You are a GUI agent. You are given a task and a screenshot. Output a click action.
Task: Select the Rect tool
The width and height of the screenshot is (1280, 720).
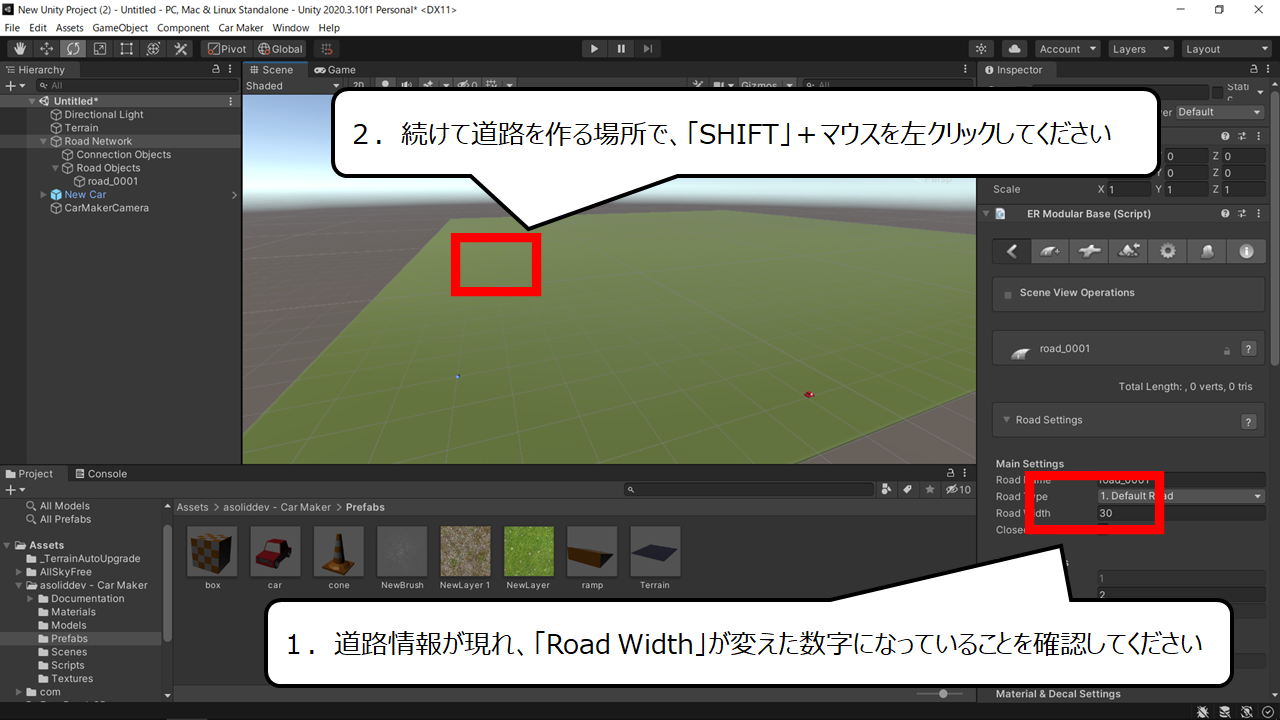[127, 49]
